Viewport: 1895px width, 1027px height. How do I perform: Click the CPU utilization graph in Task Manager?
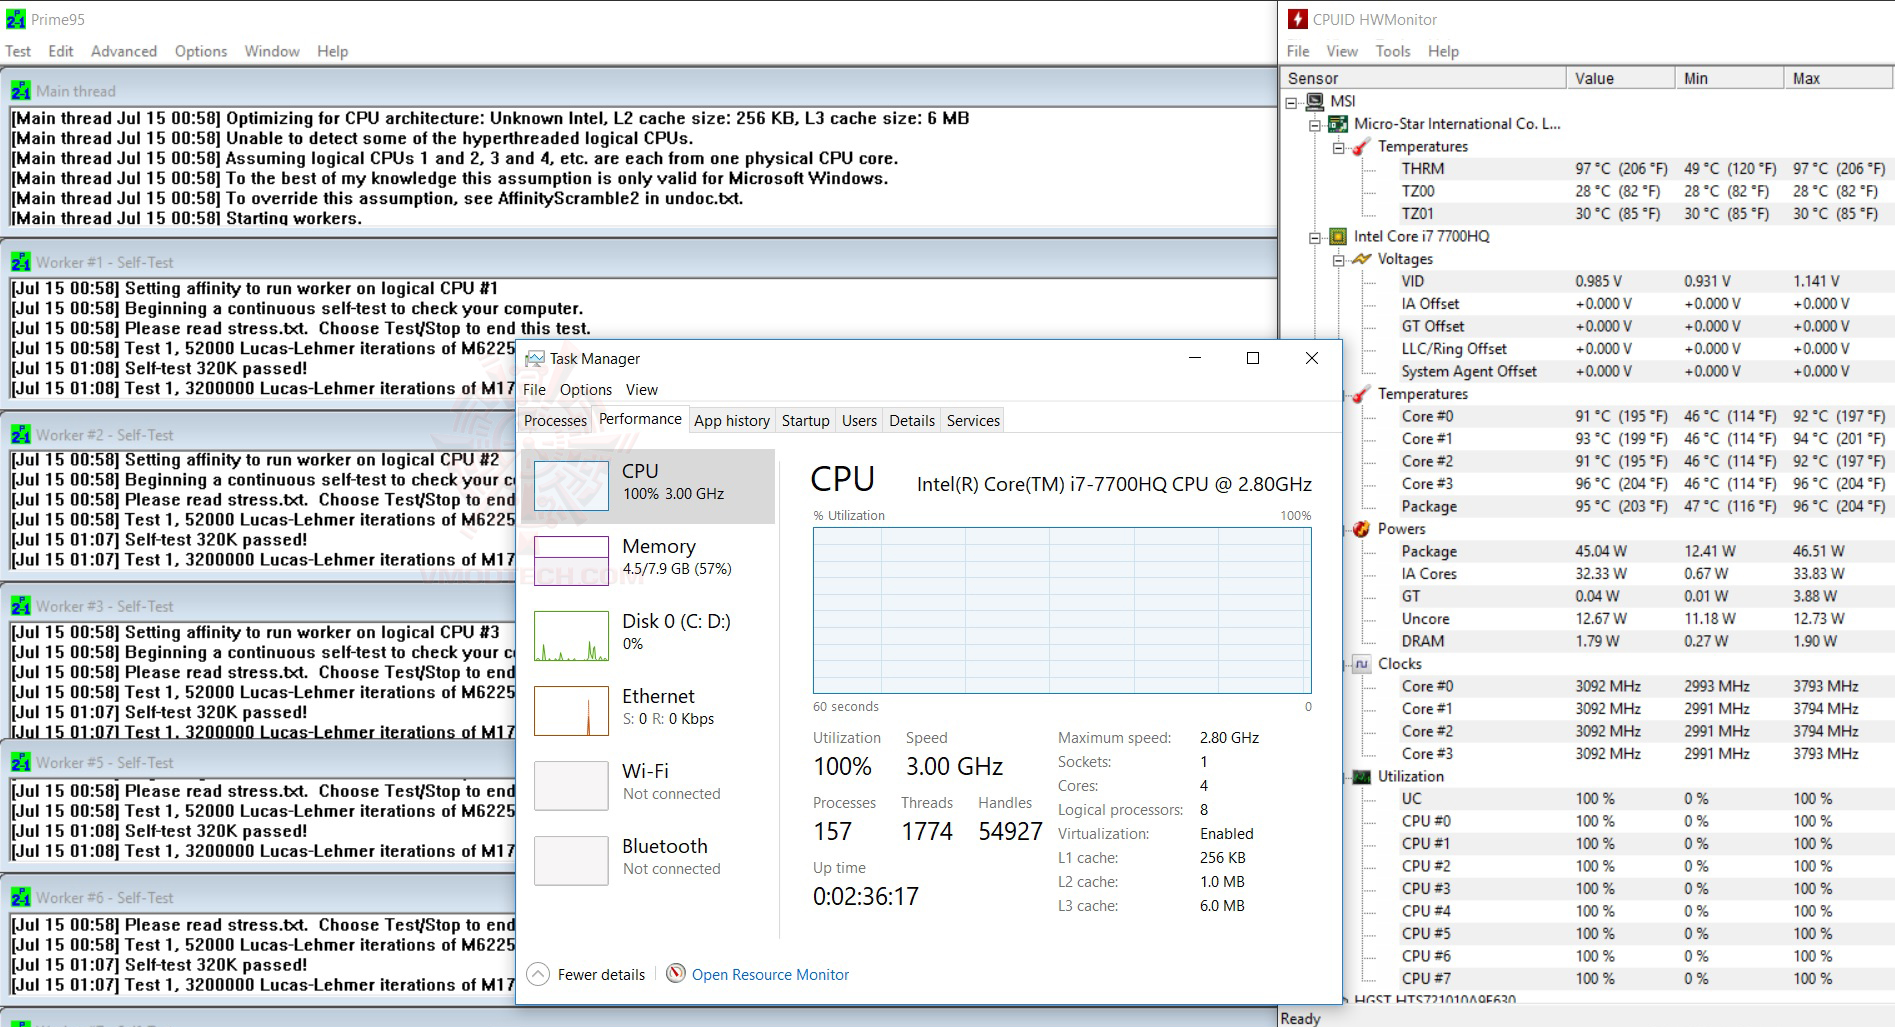[1062, 610]
